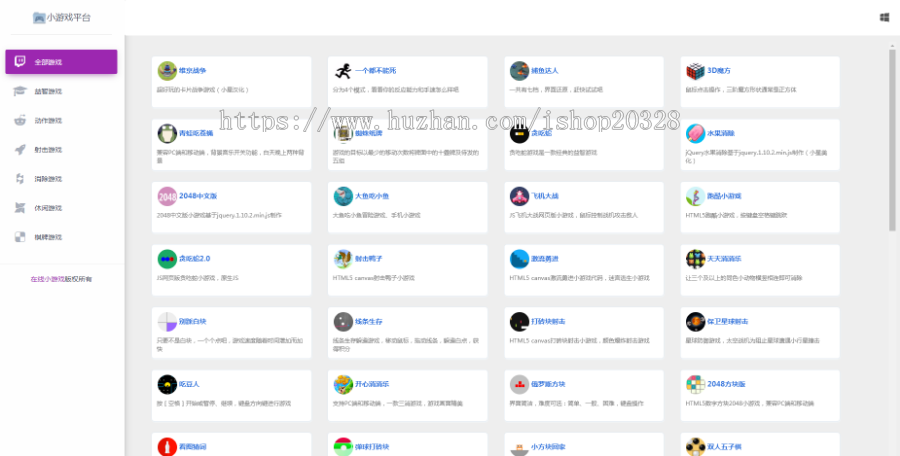Click the 天天消消乐 game icon
Viewport: 900px width, 456px height.
pyautogui.click(x=695, y=259)
